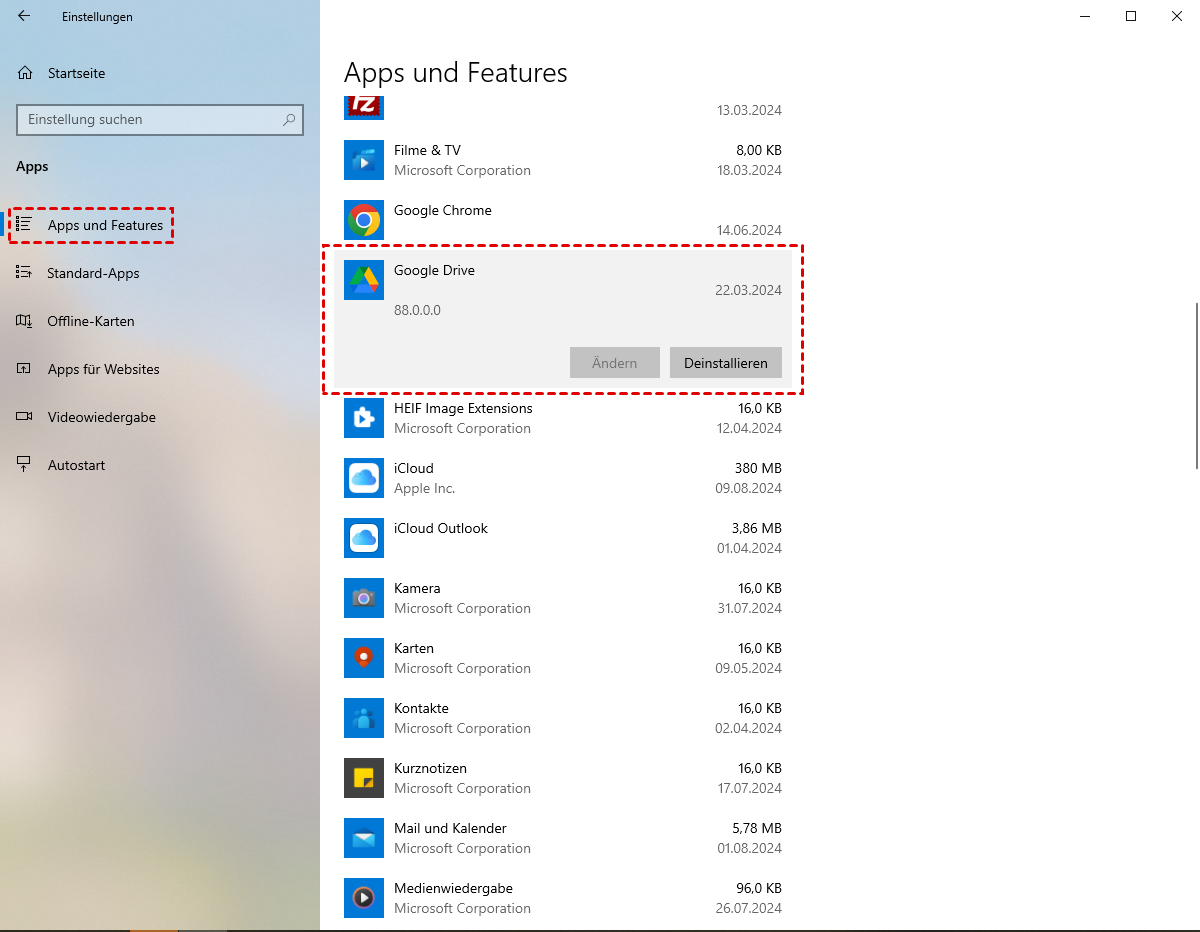Select the Kontakte entry name
This screenshot has width=1200, height=932.
tap(421, 708)
